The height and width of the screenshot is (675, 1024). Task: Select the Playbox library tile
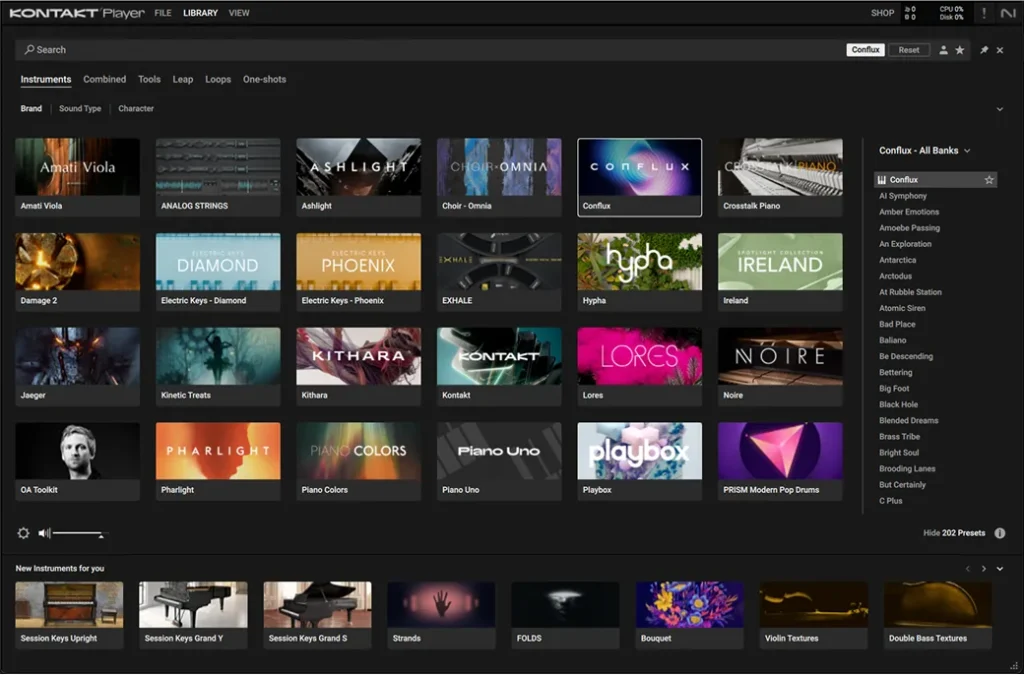pos(639,462)
